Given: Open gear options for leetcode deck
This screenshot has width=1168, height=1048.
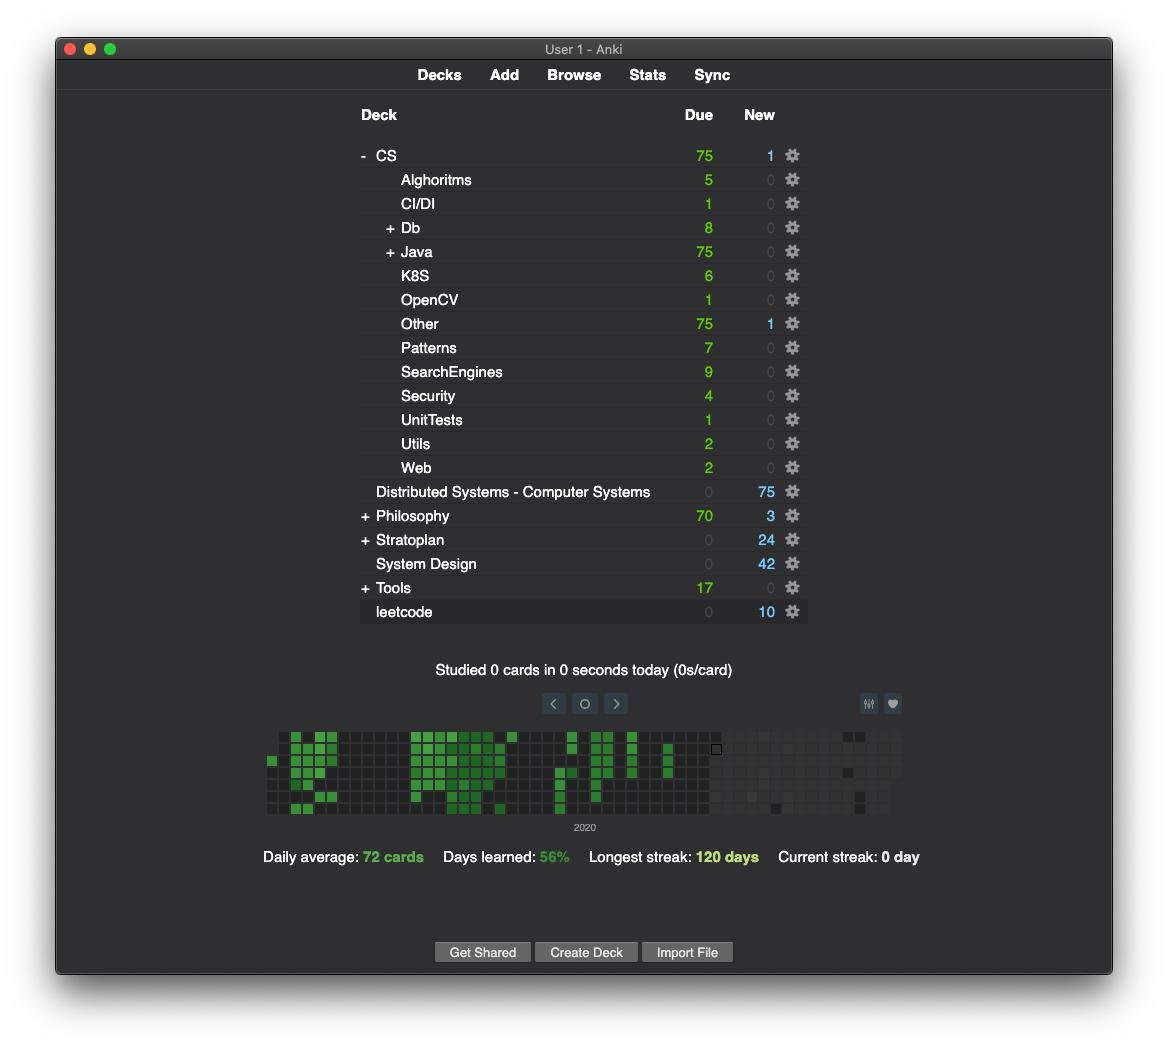Looking at the screenshot, I should point(792,612).
